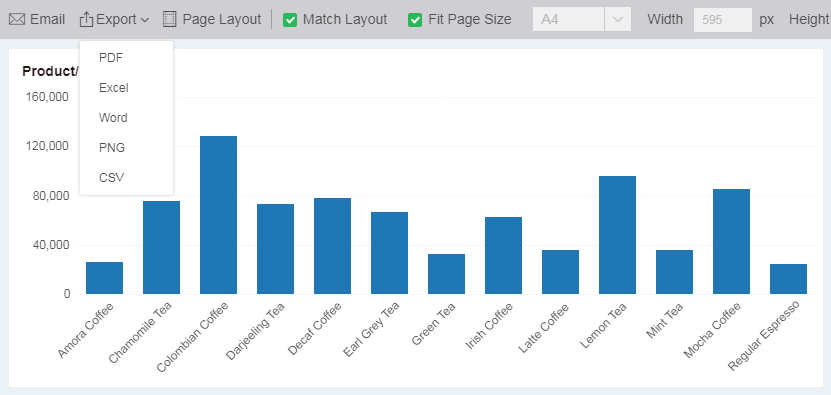This screenshot has width=831, height=395.
Task: Click the Export share icon
Action: tap(86, 20)
